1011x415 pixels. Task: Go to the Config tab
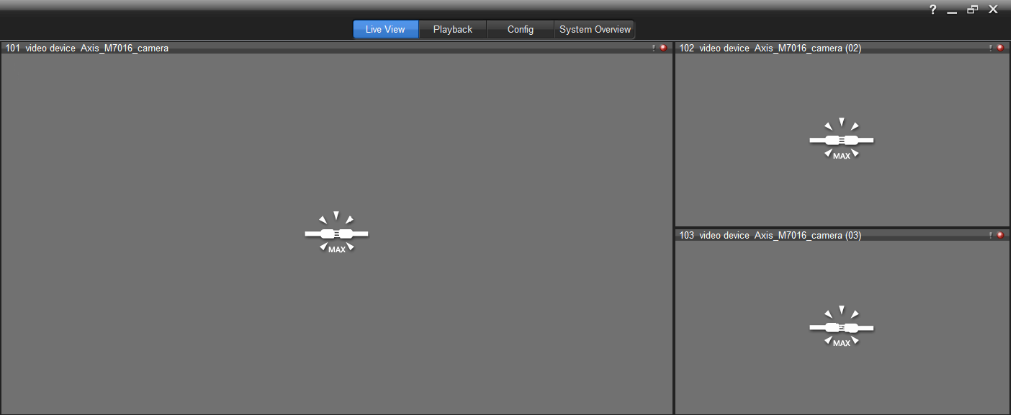pos(520,29)
